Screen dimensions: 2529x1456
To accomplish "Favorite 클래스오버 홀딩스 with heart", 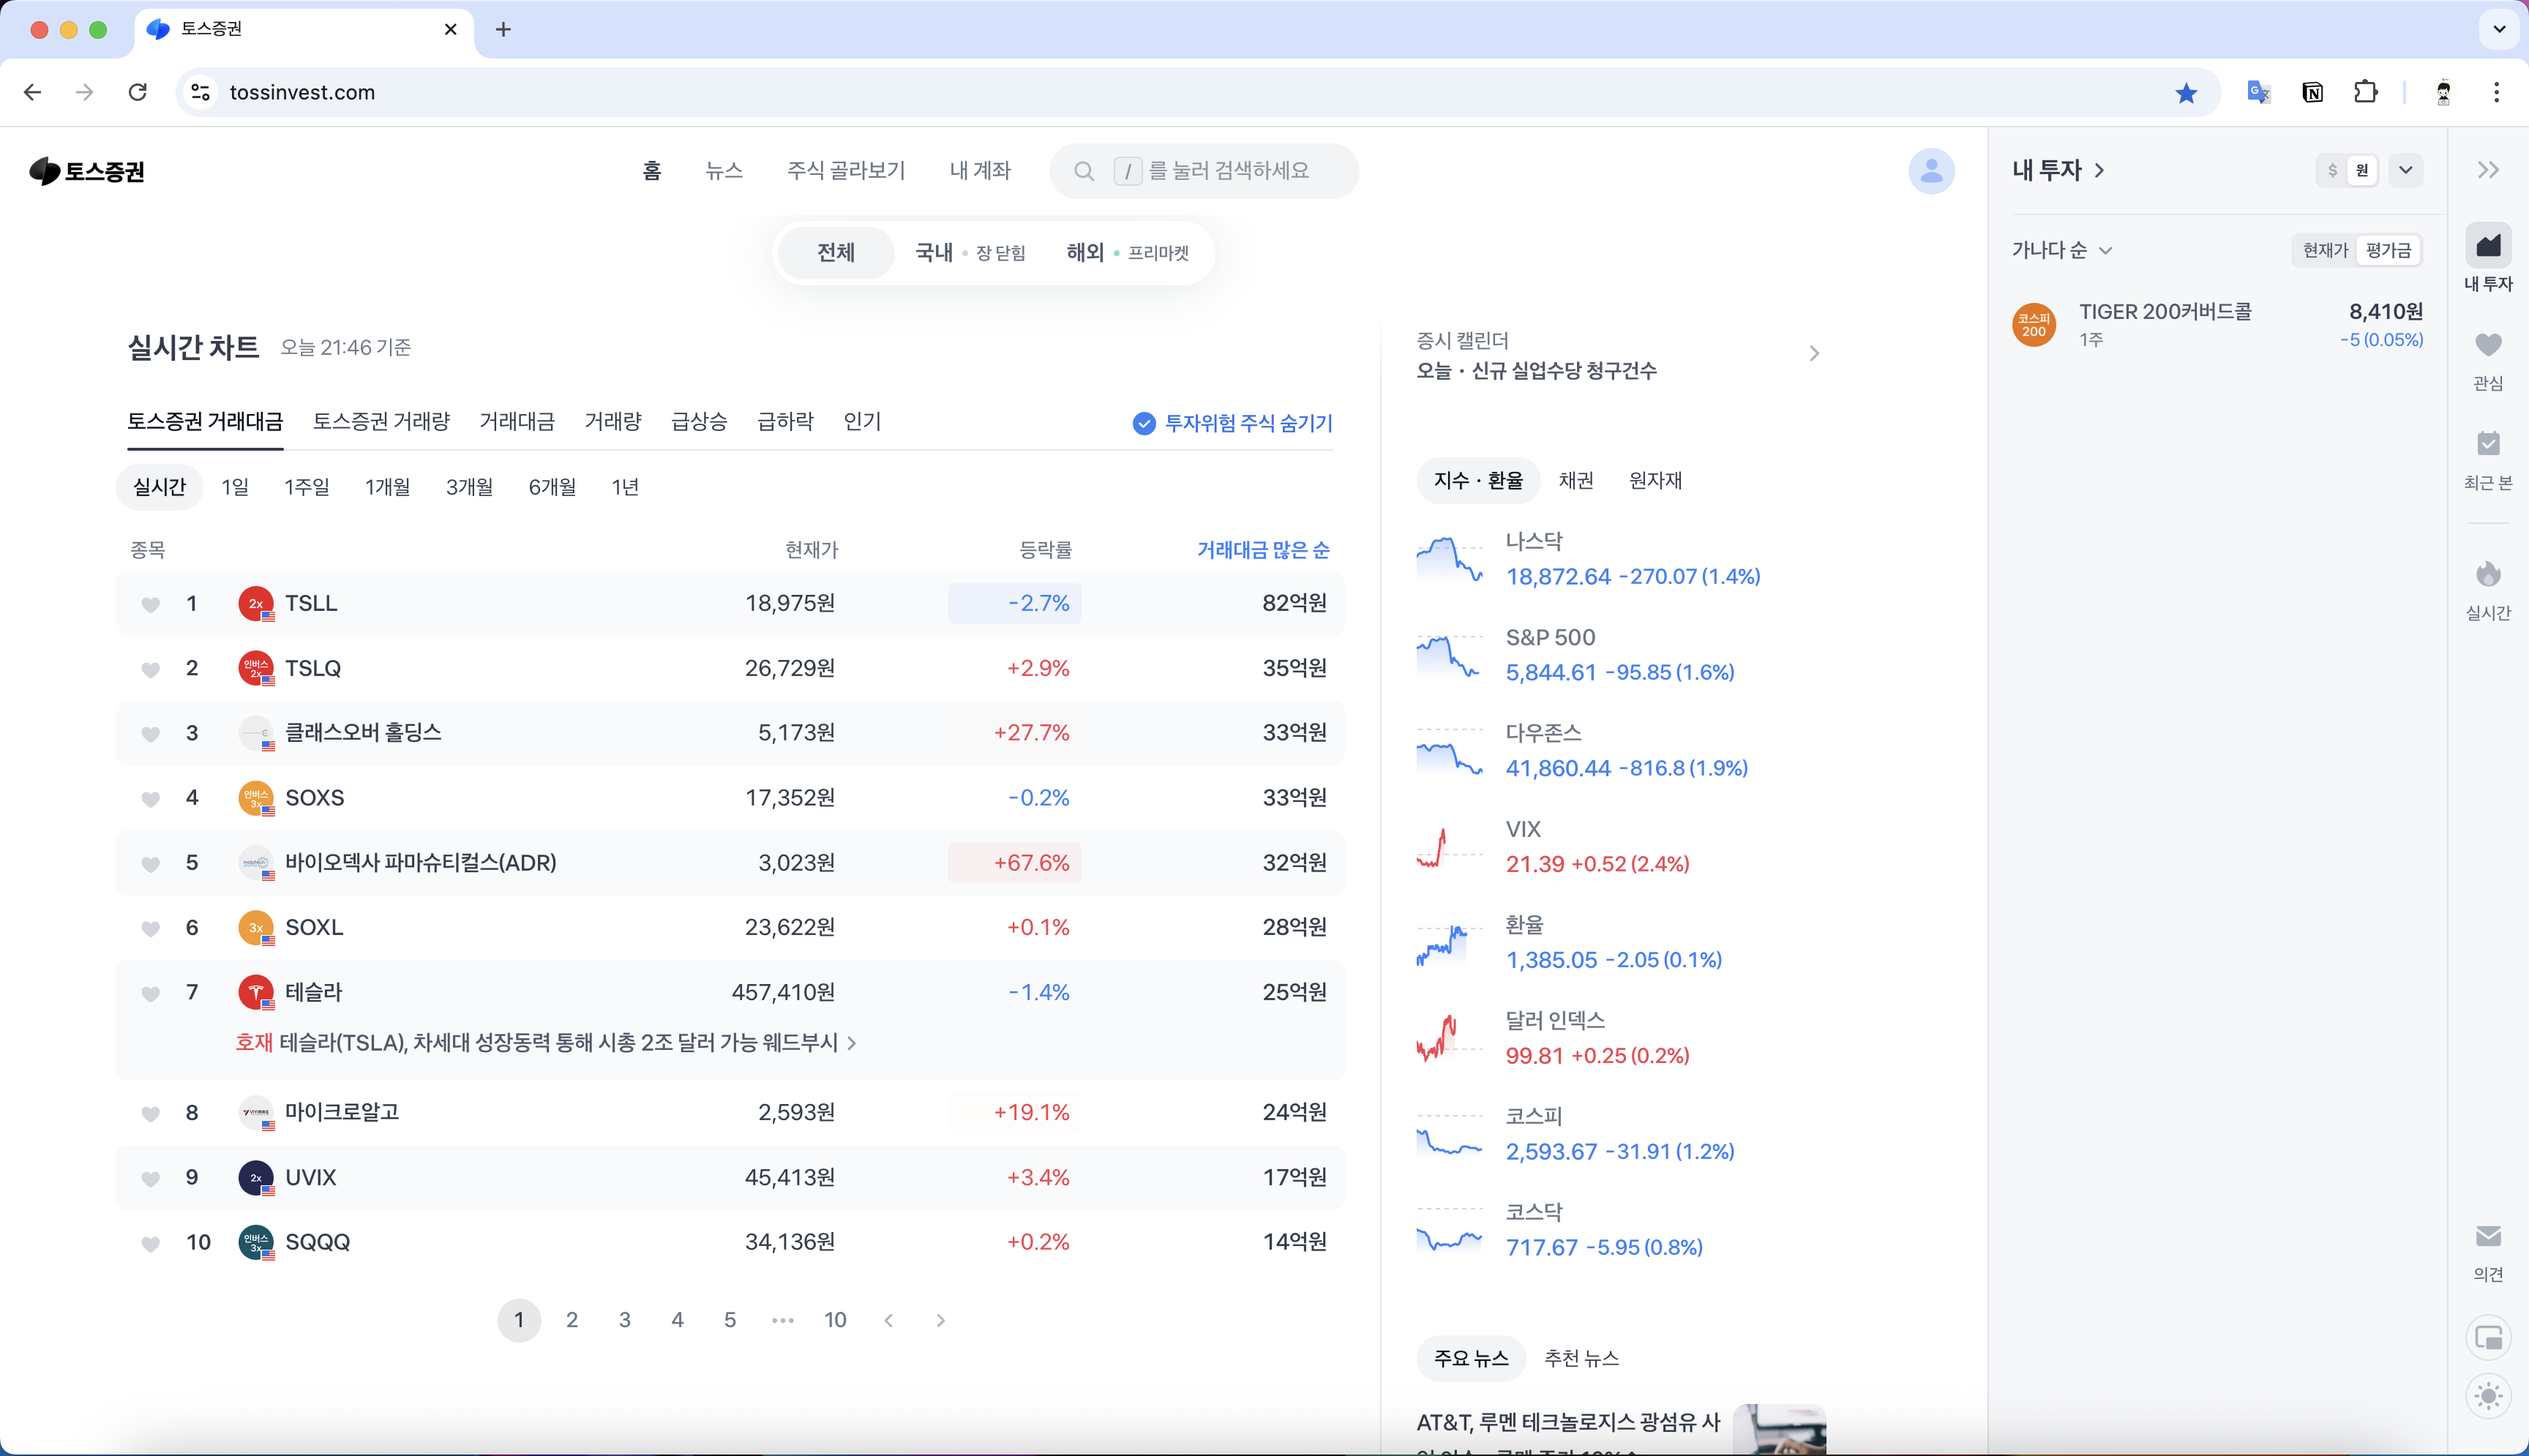I will point(151,734).
